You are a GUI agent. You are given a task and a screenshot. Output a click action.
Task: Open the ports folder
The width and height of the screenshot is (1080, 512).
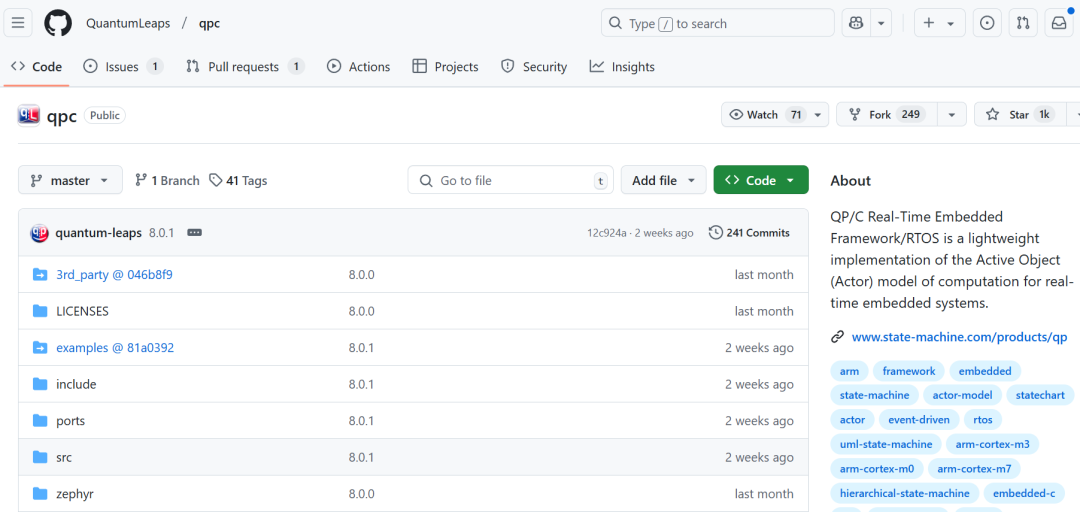click(71, 421)
